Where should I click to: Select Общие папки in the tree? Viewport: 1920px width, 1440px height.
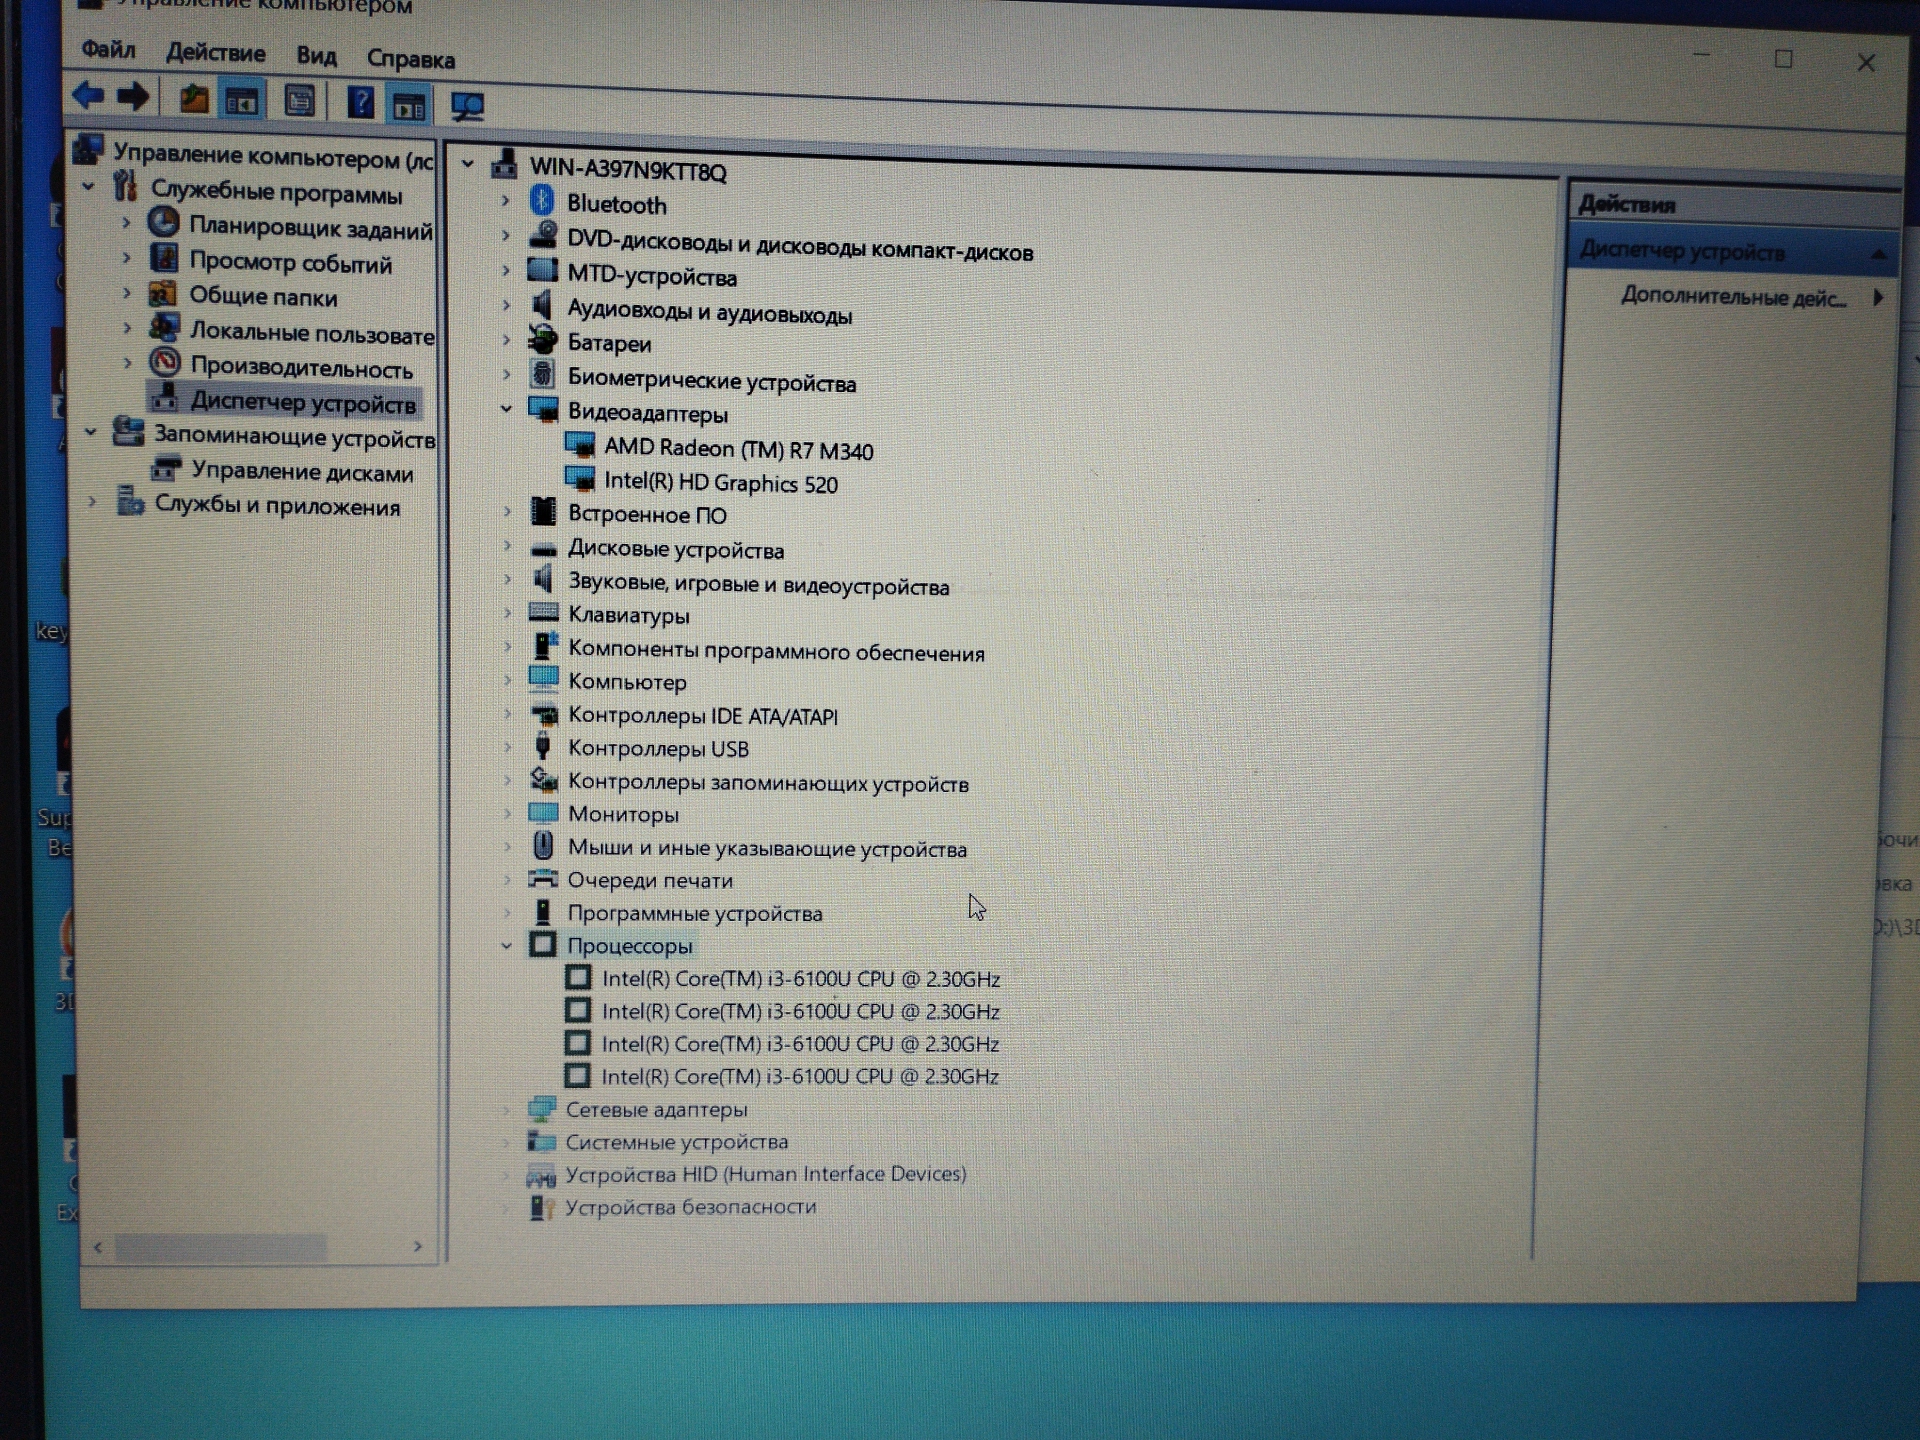[263, 296]
